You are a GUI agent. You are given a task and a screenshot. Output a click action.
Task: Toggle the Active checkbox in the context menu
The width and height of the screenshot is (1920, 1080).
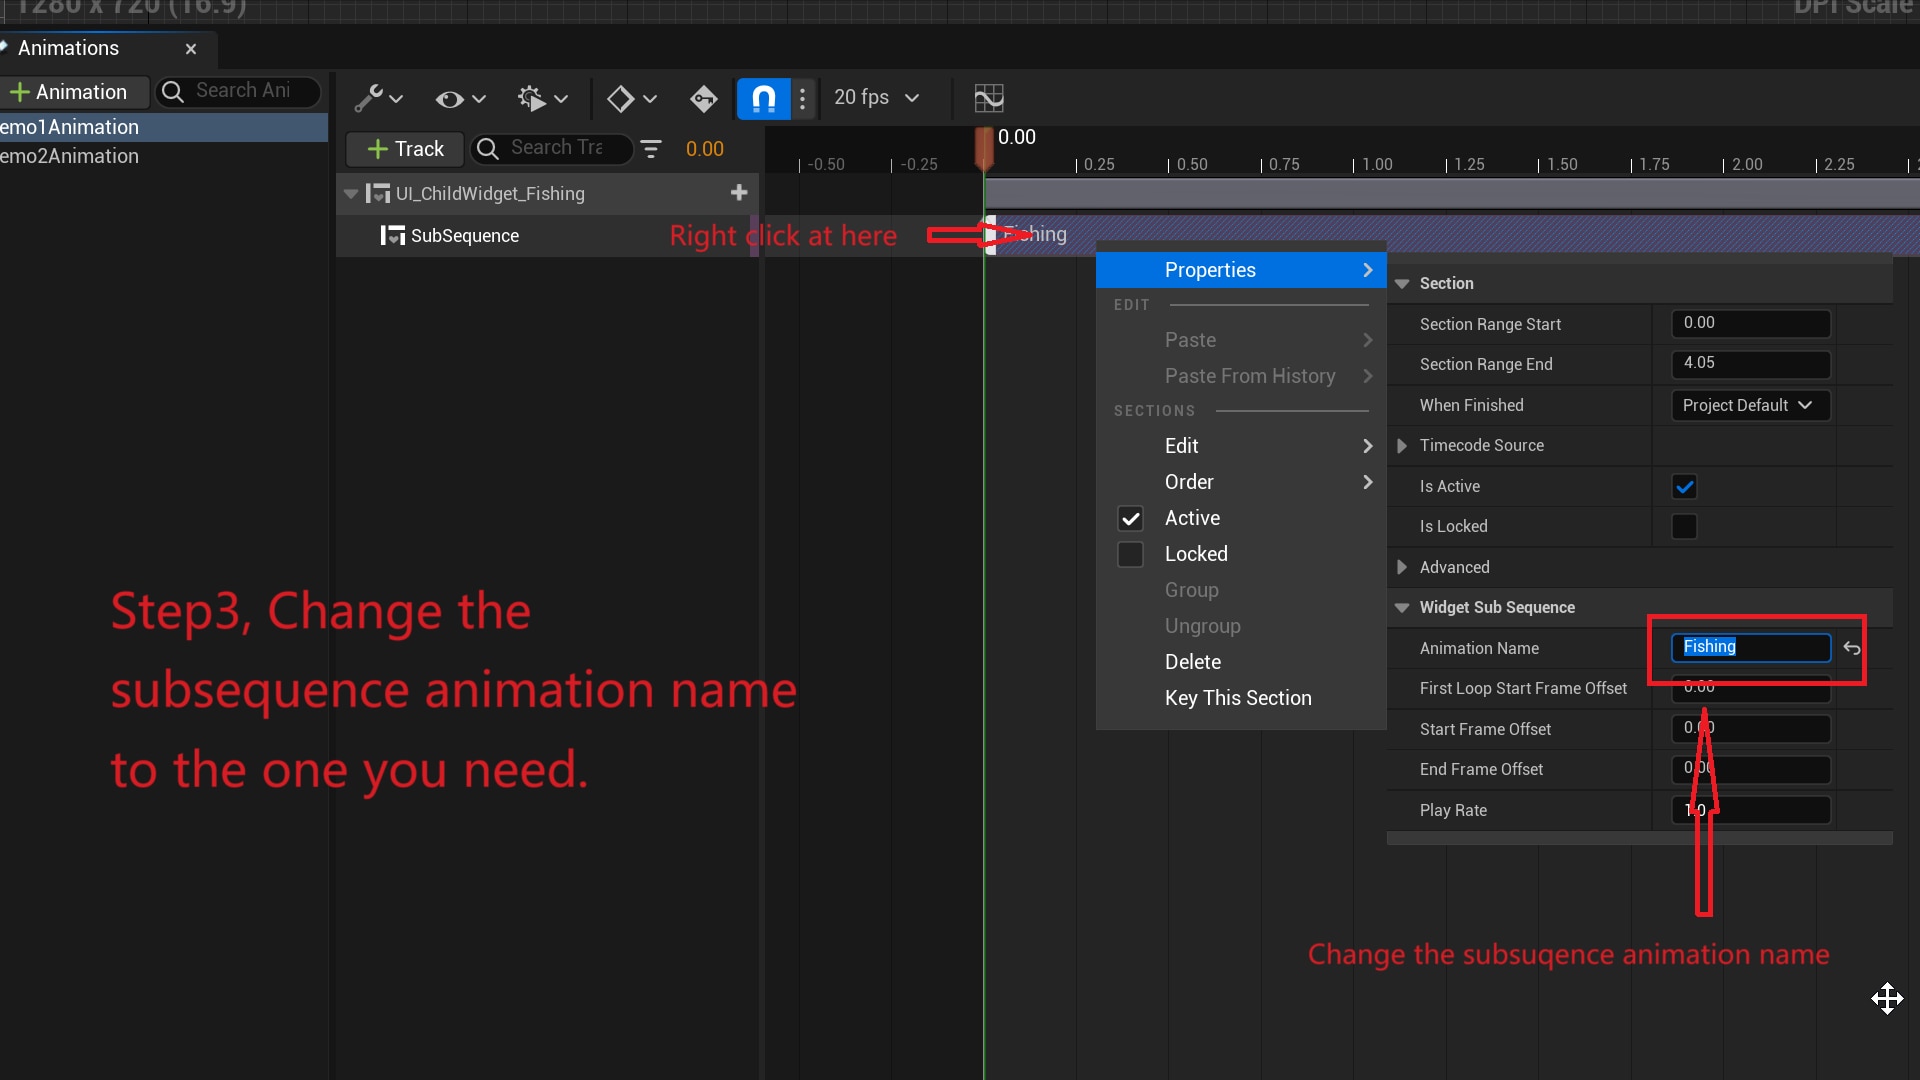tap(1130, 518)
